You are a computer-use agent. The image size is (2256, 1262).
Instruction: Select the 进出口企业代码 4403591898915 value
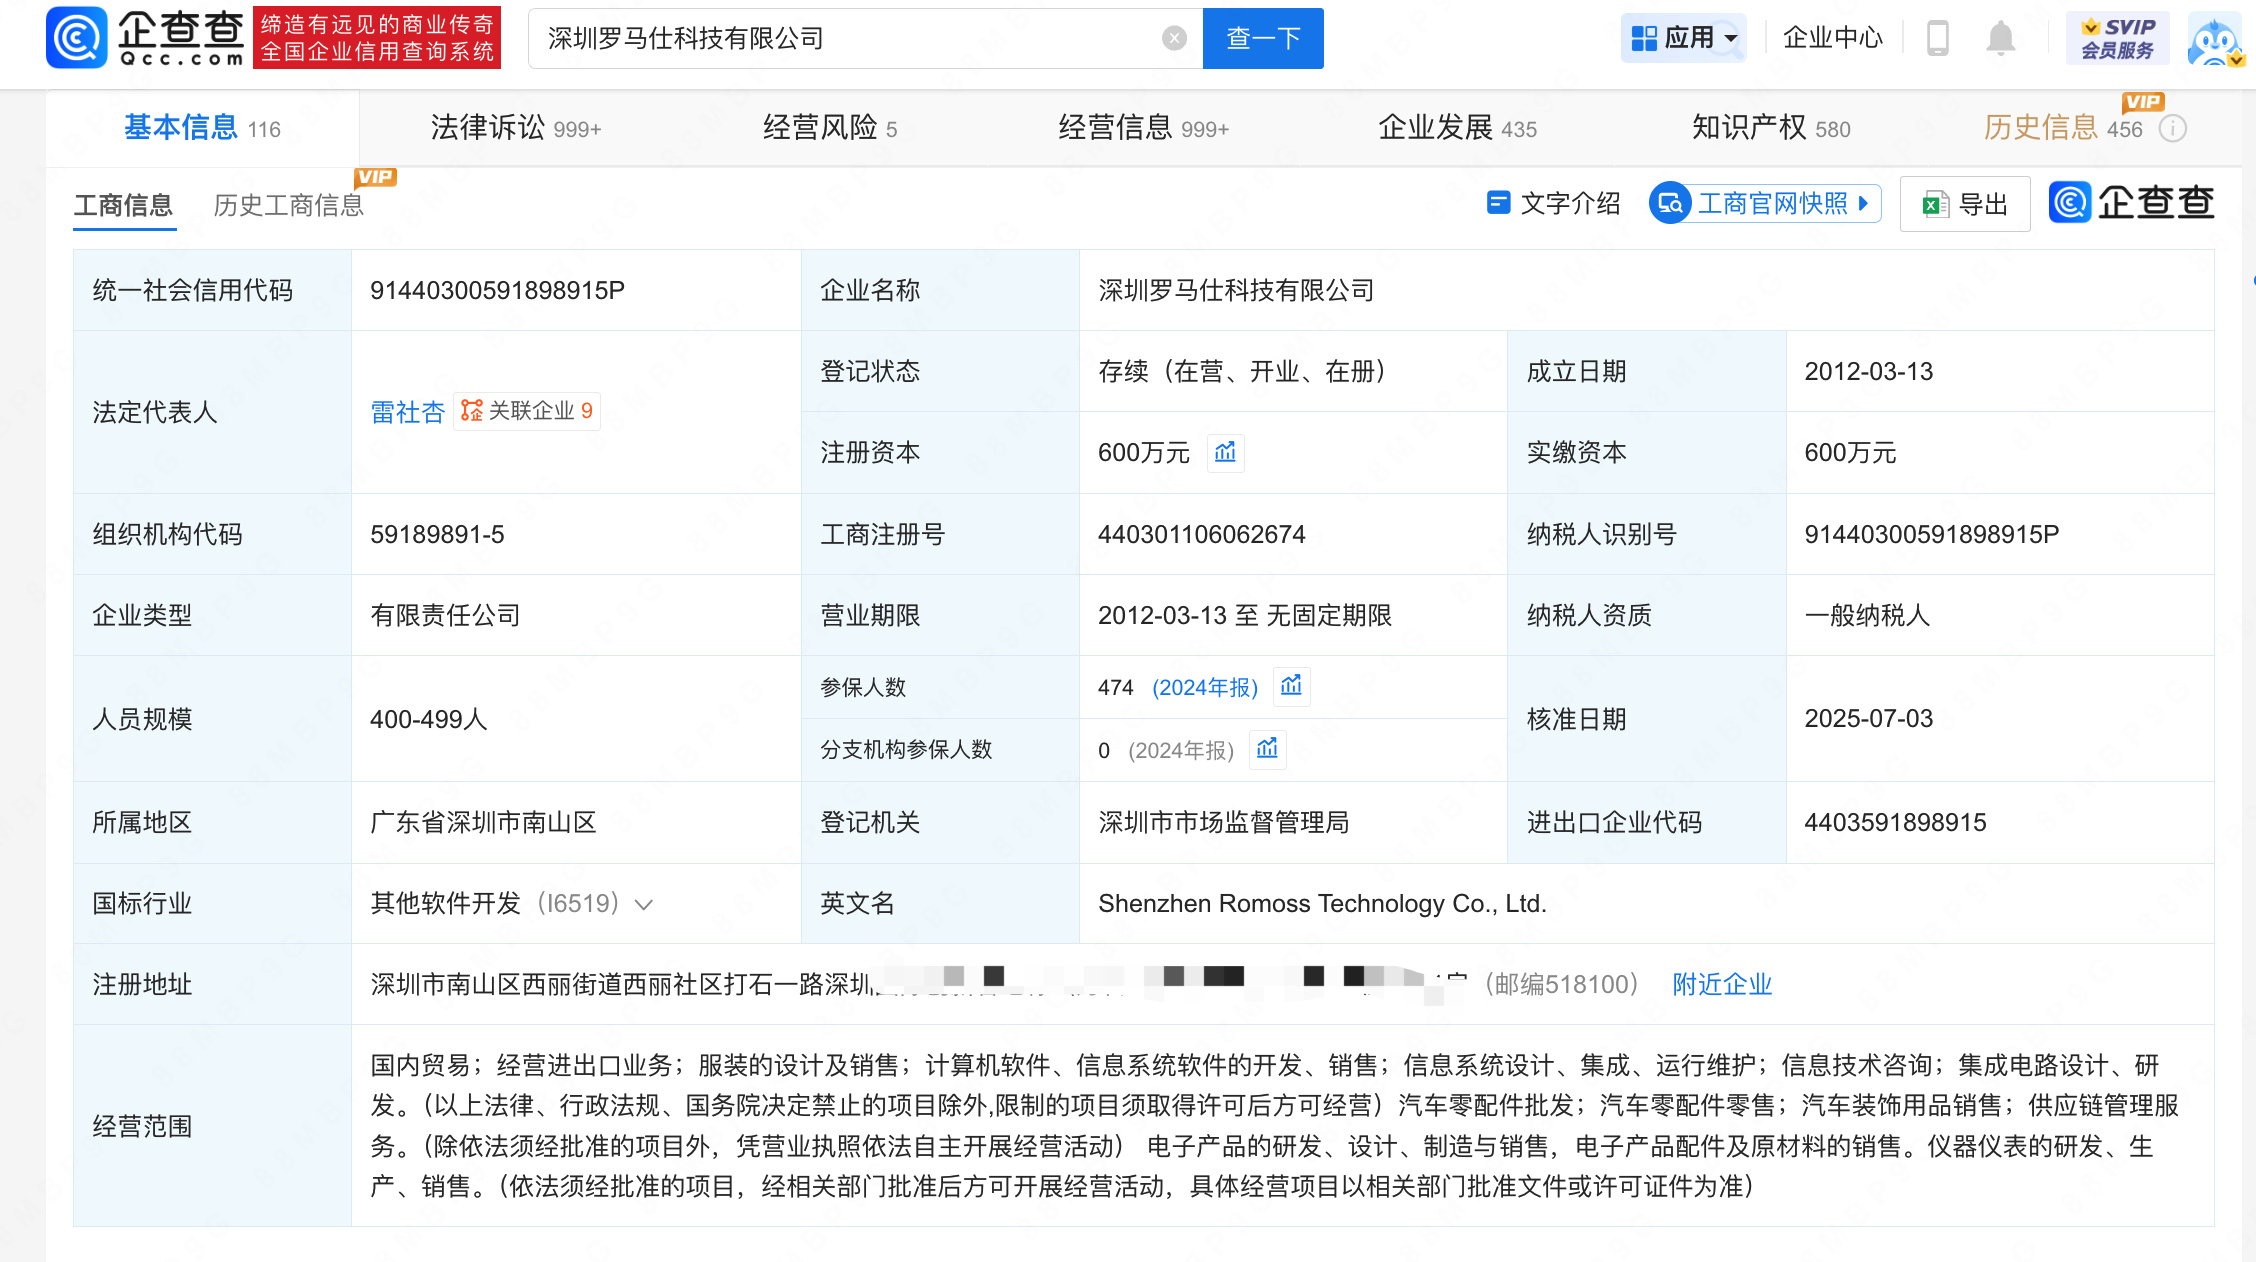pyautogui.click(x=1895, y=822)
